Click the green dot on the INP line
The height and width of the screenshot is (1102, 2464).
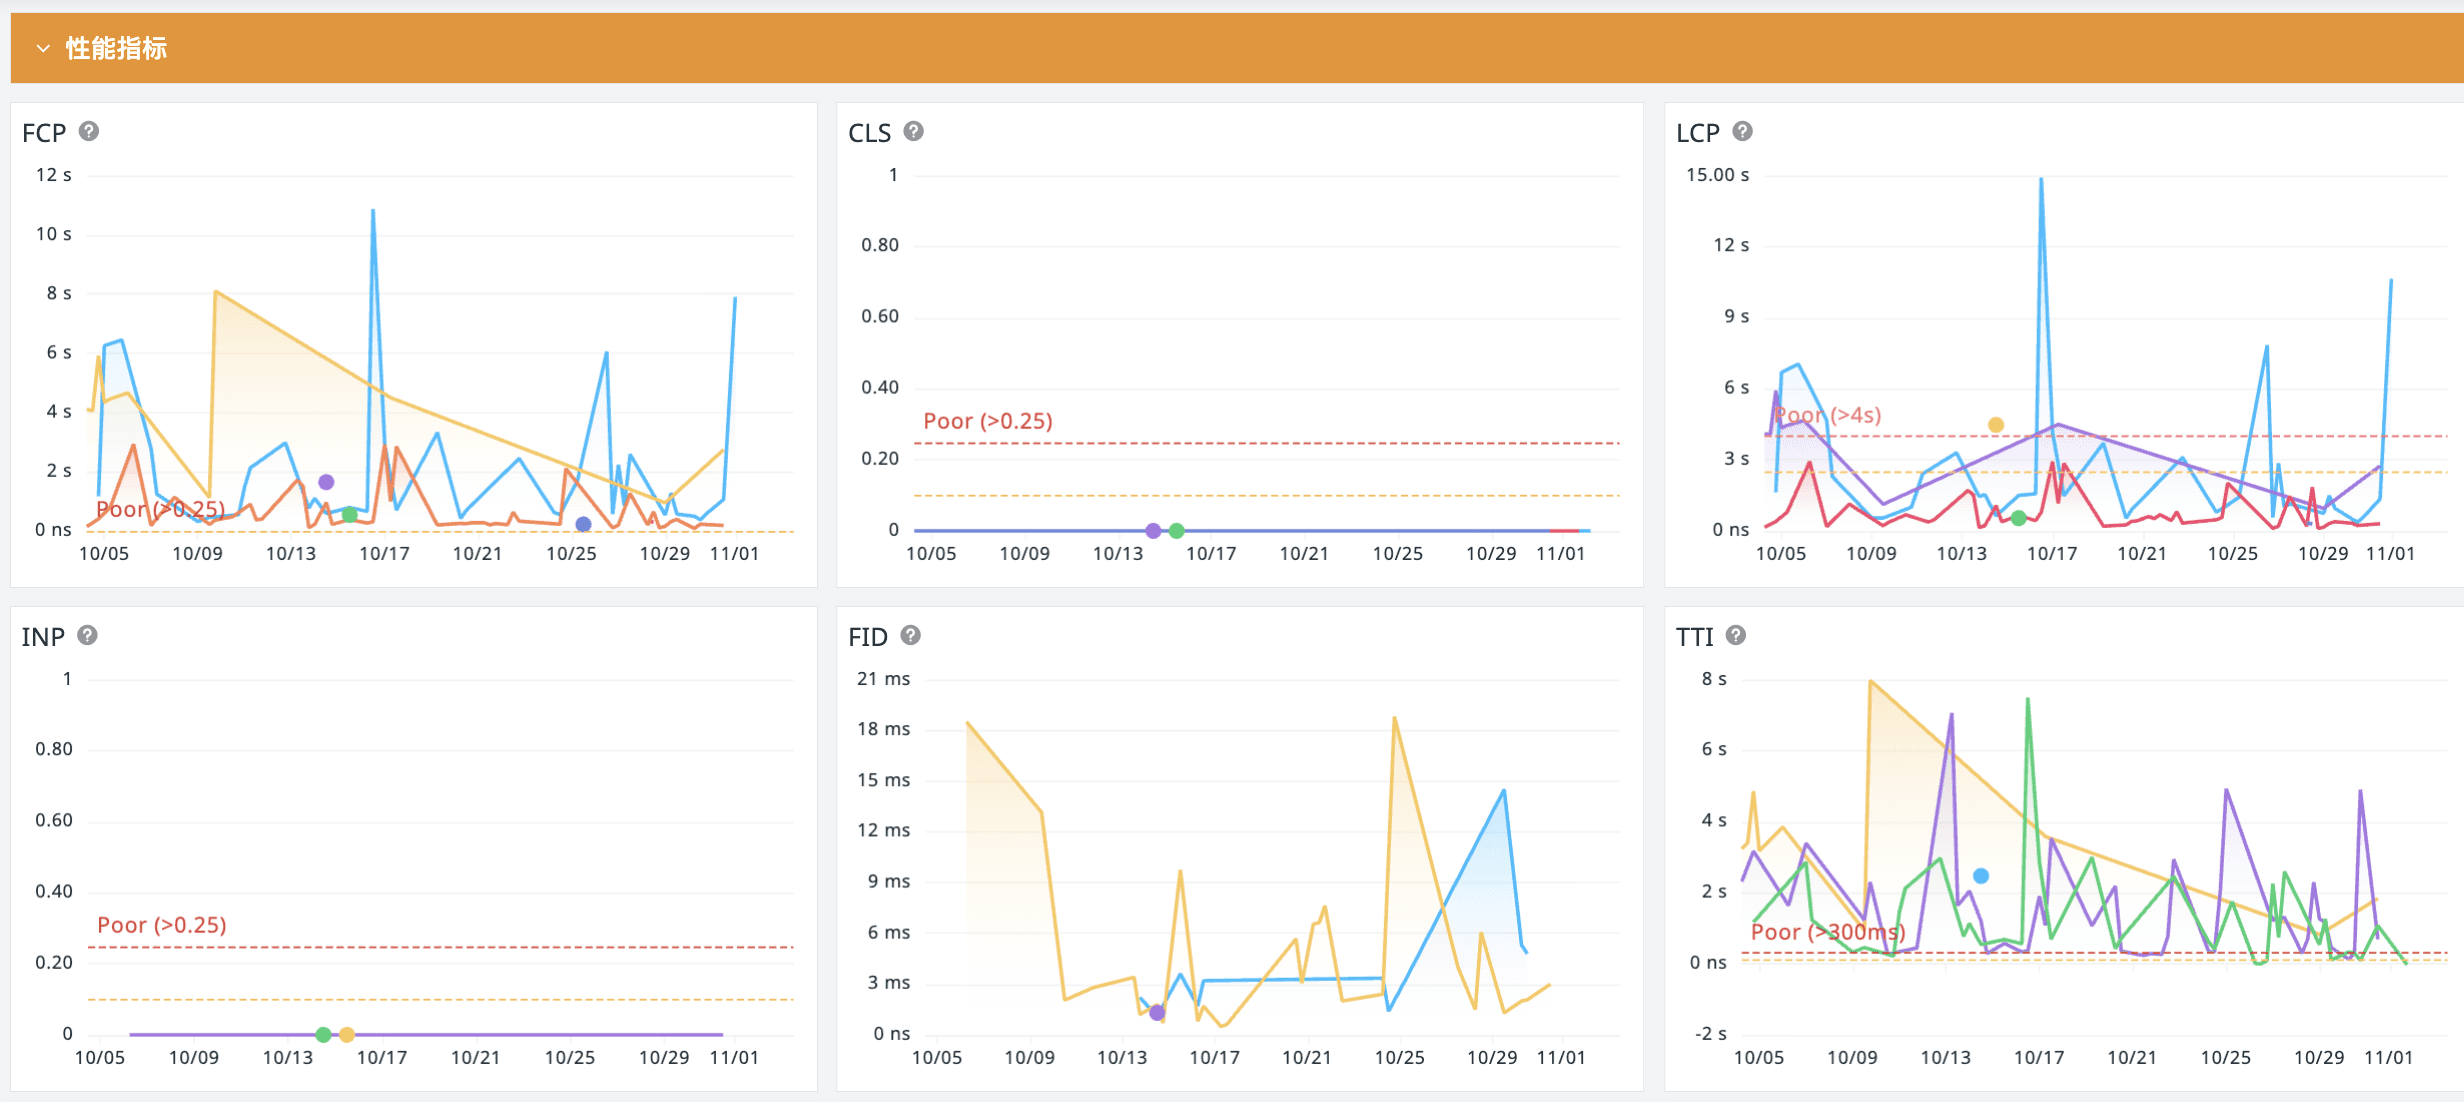tap(323, 1035)
